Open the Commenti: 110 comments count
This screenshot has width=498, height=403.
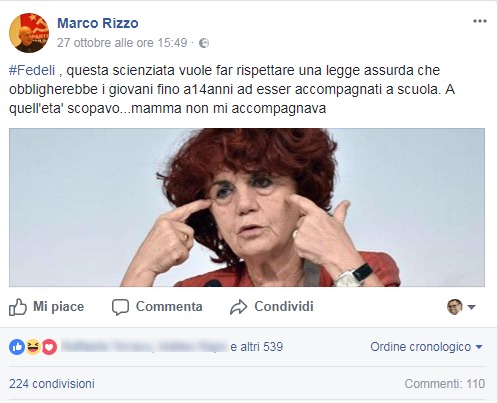click(445, 384)
